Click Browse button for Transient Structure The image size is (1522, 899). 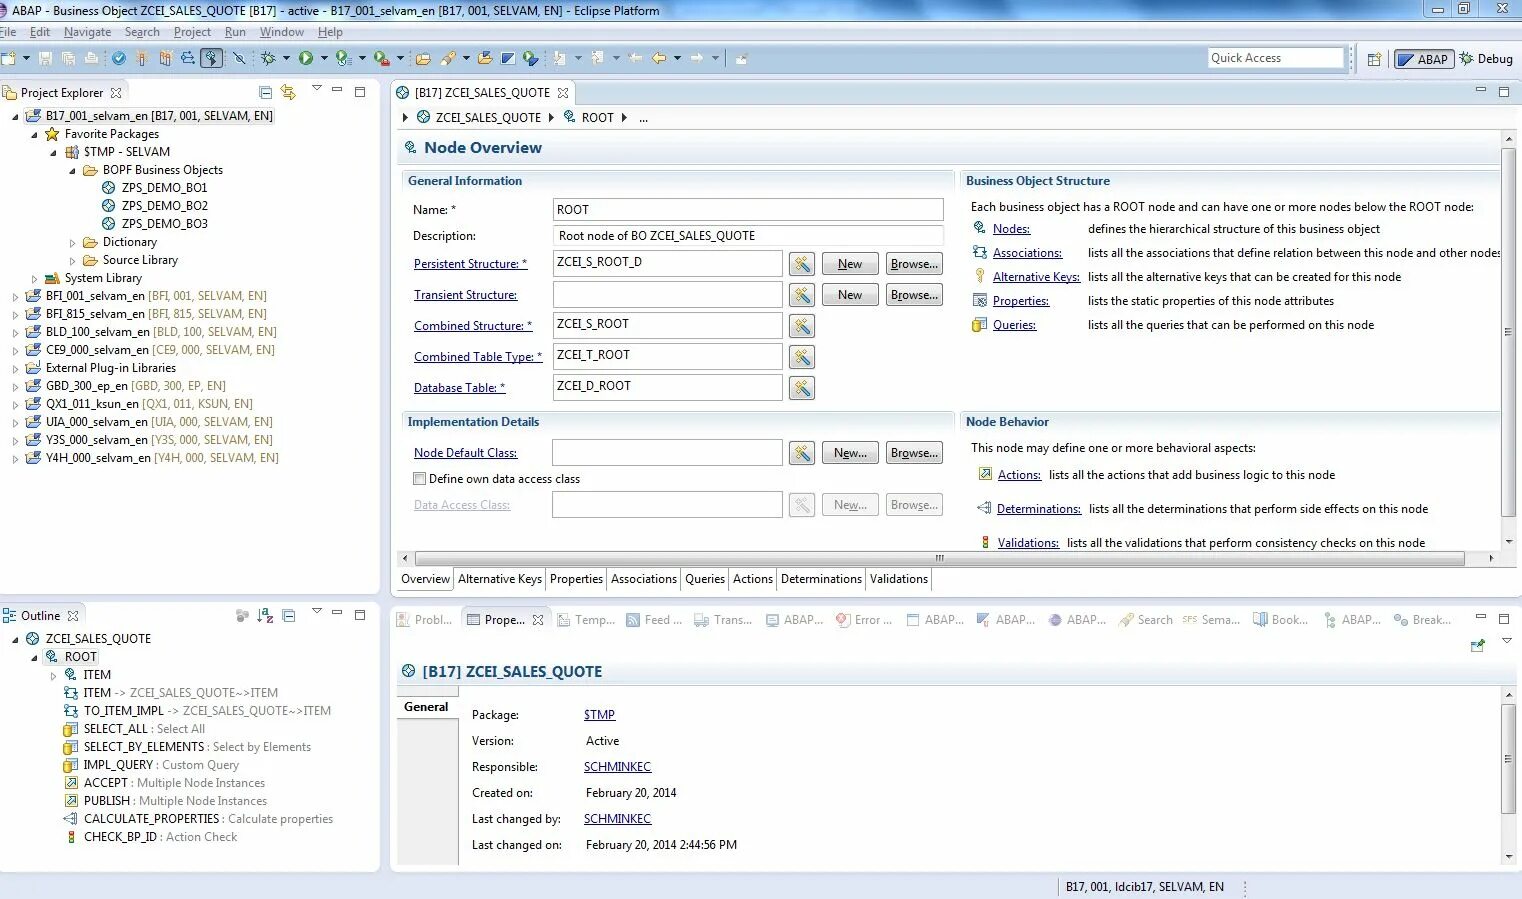[914, 295]
